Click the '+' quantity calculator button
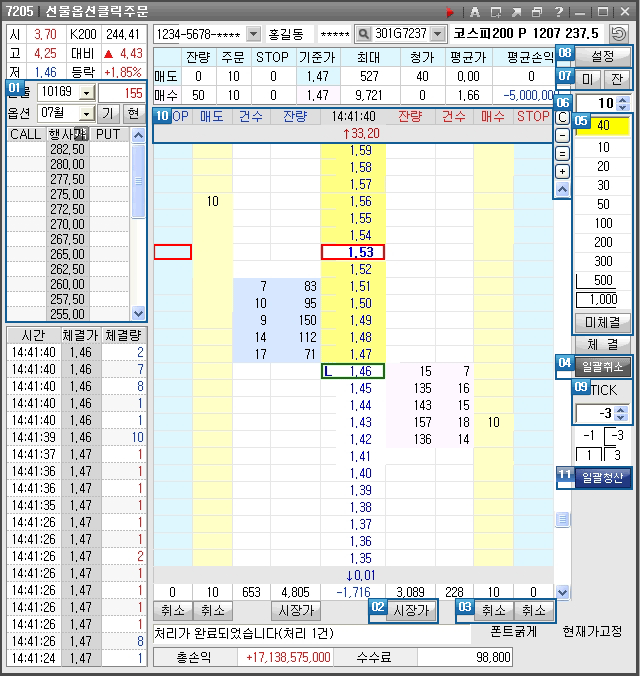This screenshot has width=640, height=676. point(563,171)
